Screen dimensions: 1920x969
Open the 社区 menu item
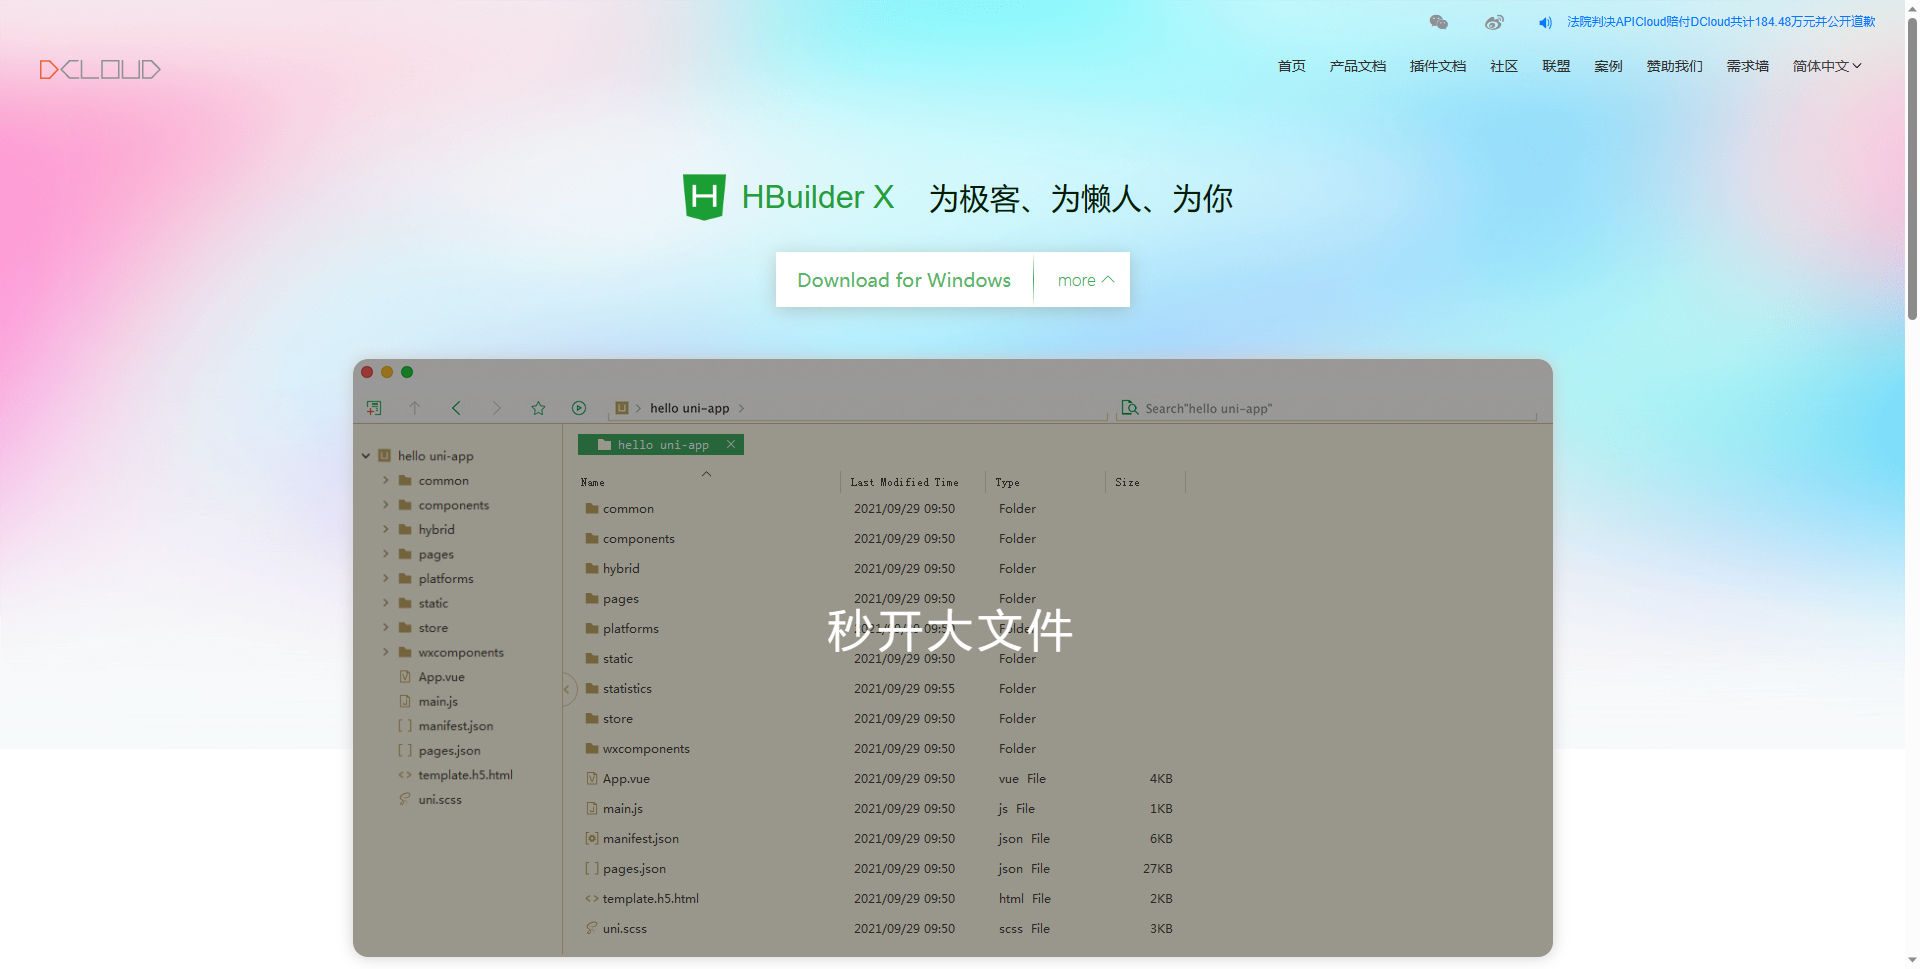pos(1503,66)
